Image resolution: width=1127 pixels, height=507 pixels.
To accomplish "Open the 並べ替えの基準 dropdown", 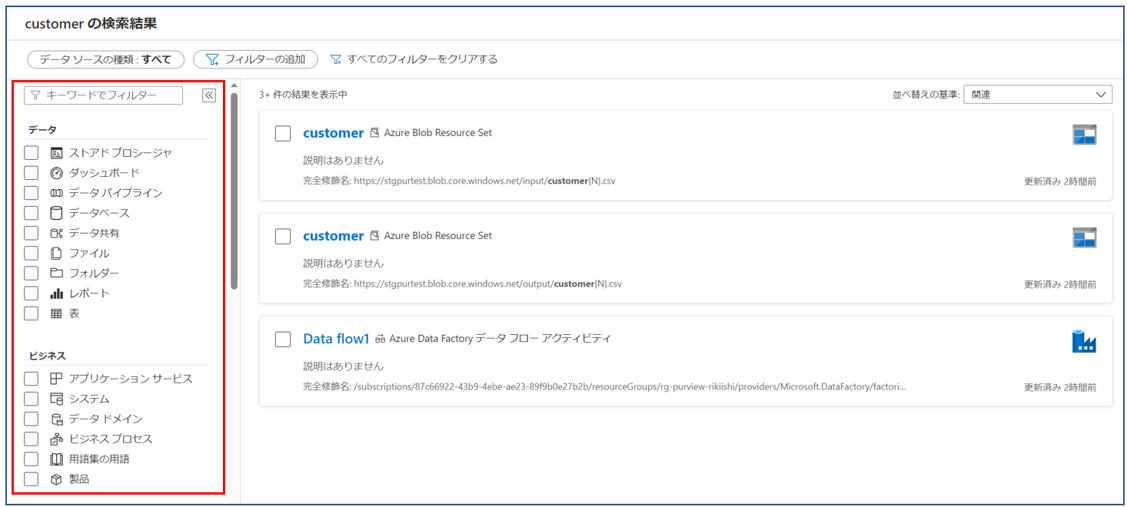I will (1037, 95).
